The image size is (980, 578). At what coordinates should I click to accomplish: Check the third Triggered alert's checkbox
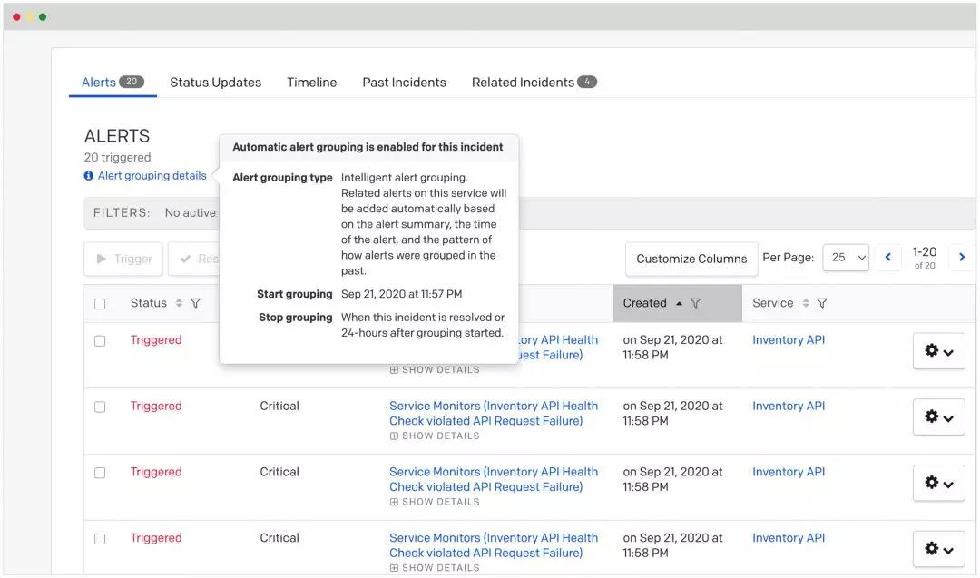(x=99, y=472)
